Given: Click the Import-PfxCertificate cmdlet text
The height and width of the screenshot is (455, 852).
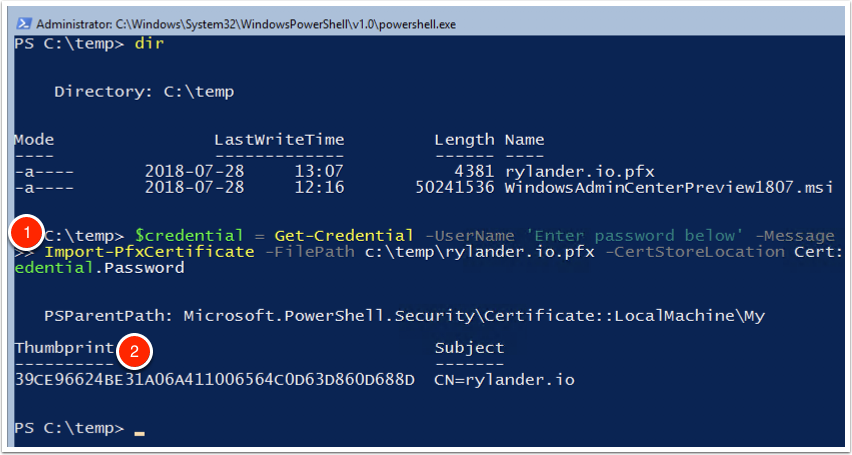Looking at the screenshot, I should (149, 252).
